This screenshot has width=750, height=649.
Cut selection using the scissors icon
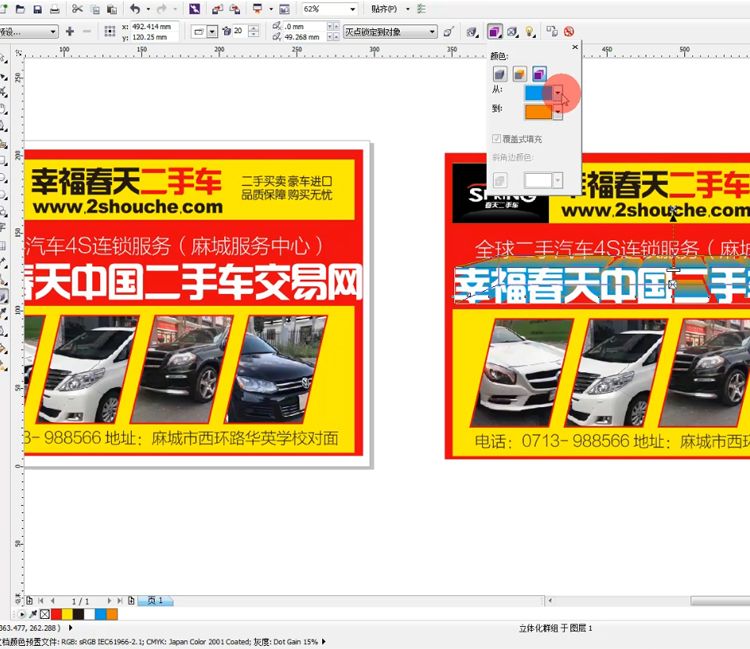click(77, 9)
